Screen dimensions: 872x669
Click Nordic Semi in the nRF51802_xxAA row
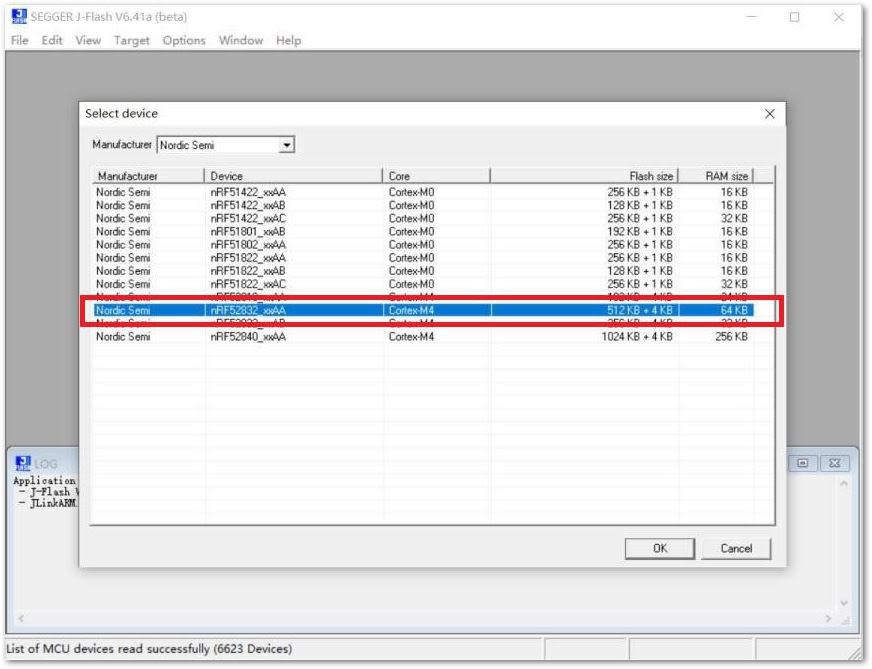[123, 245]
